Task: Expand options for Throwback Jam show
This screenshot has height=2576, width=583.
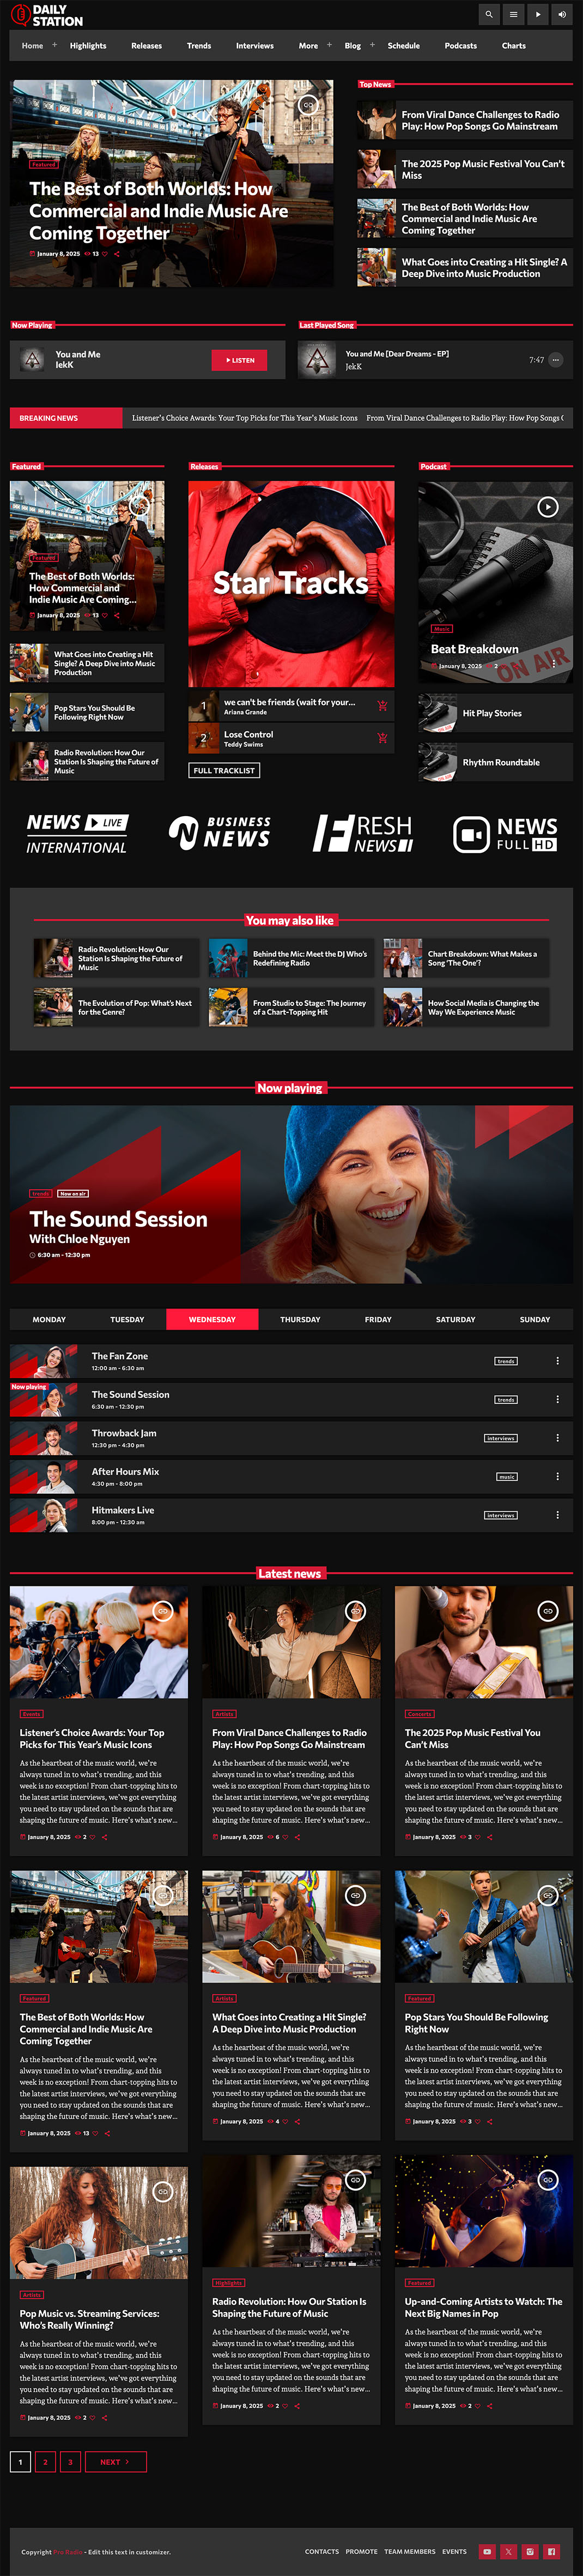Action: tap(557, 1438)
